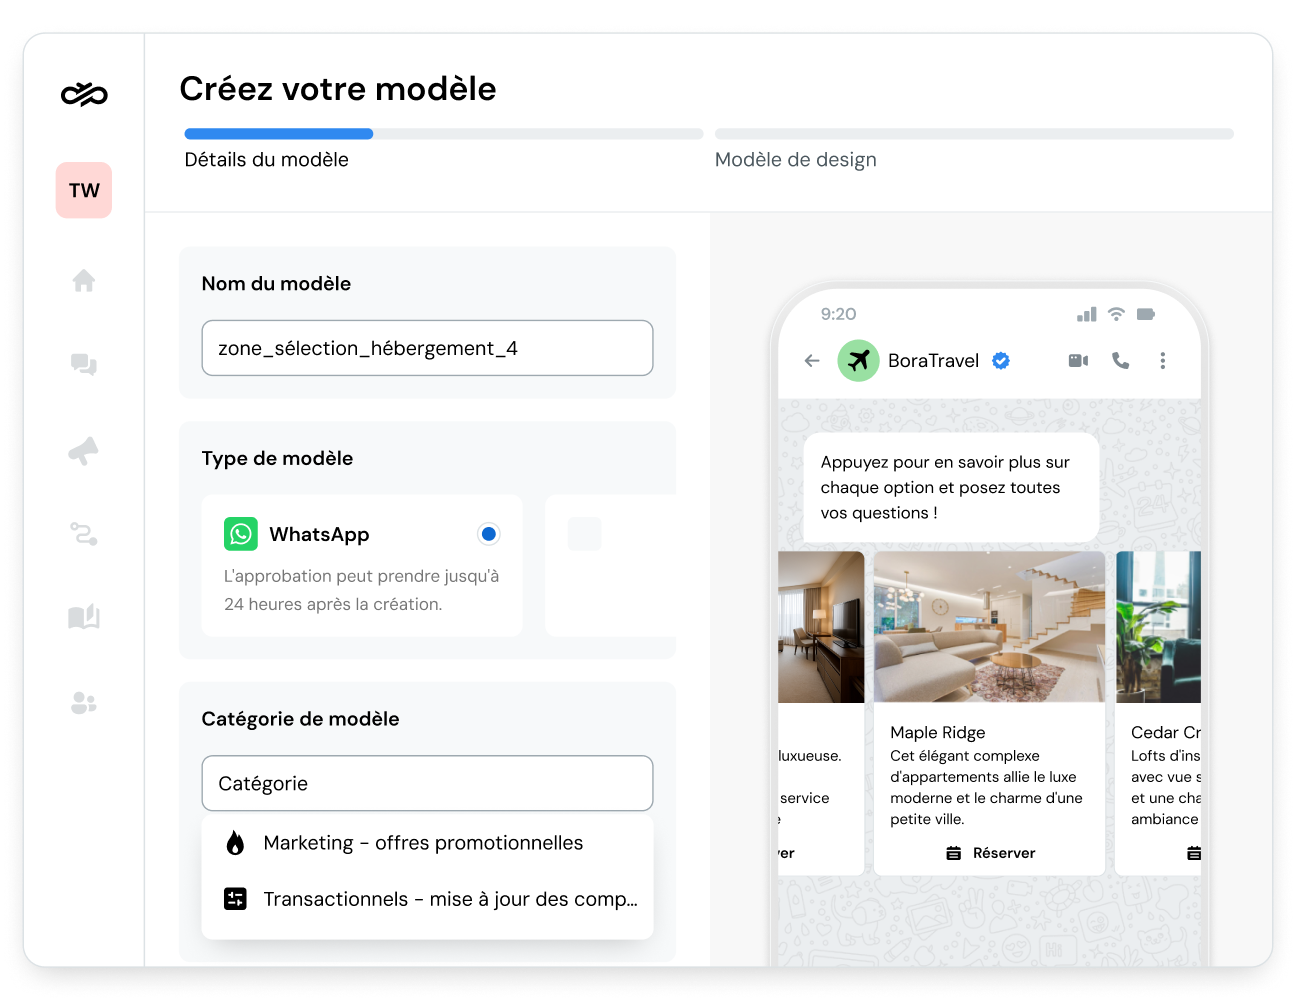
Task: Open the campaigns megaphone icon
Action: [x=84, y=451]
